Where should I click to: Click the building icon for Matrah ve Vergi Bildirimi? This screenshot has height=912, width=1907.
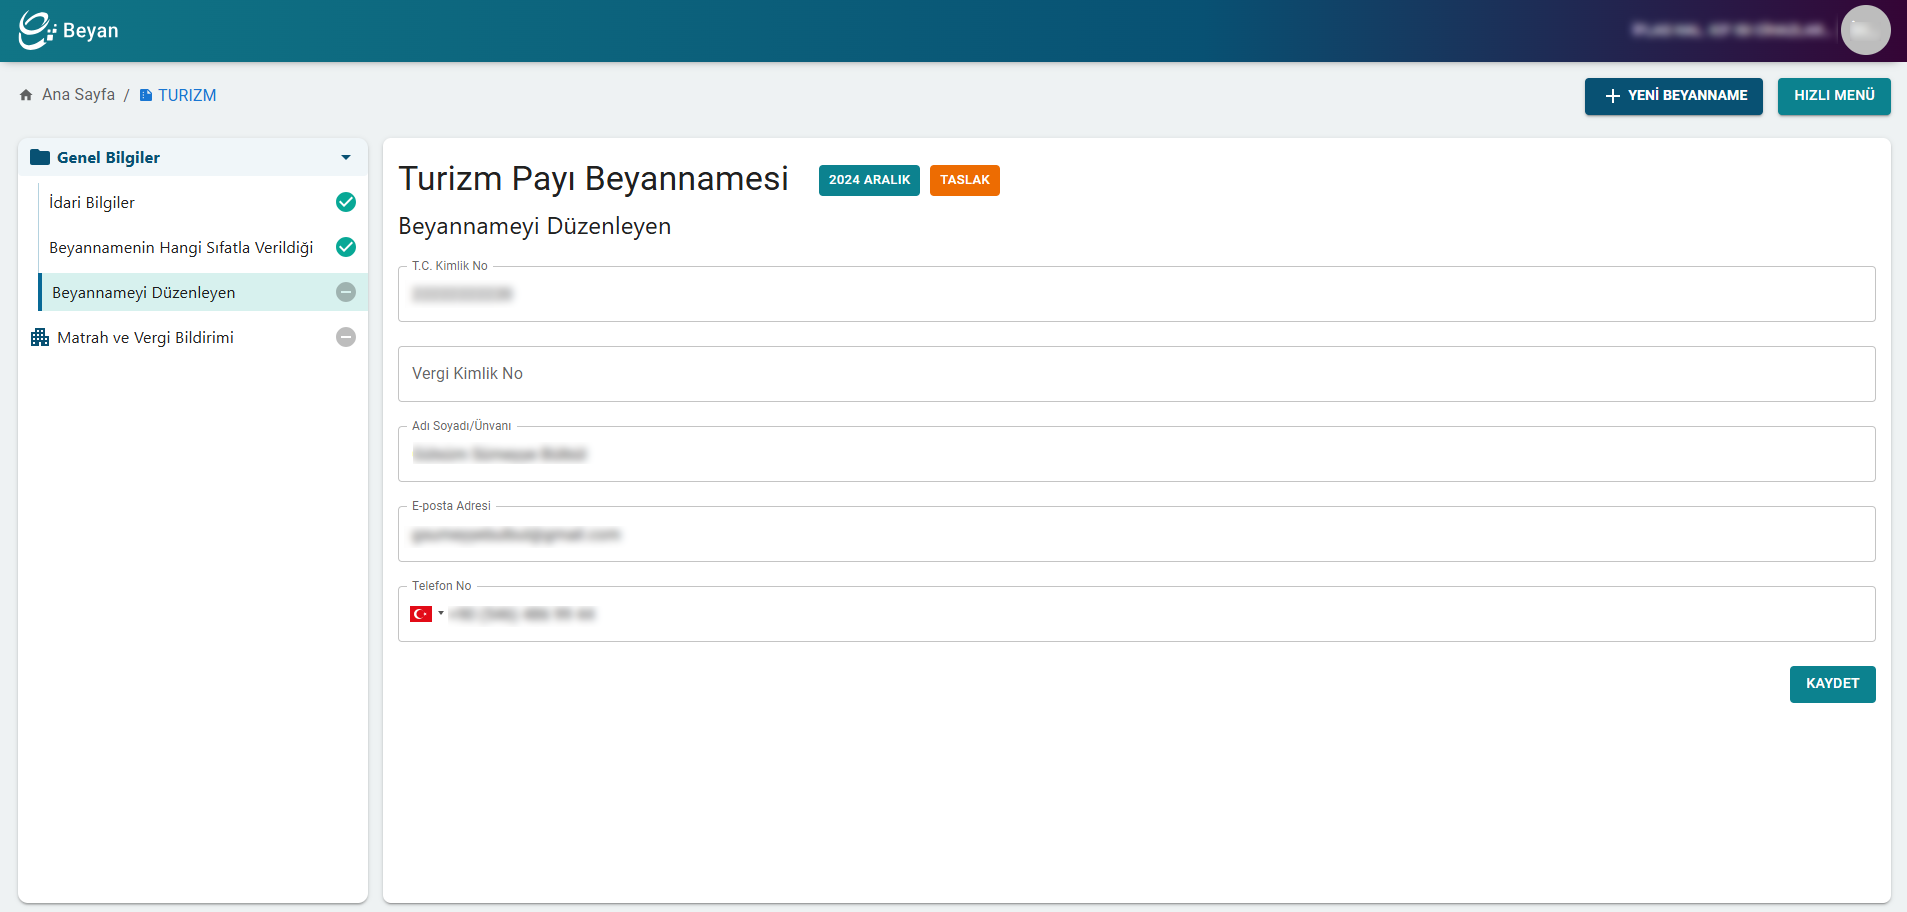40,337
